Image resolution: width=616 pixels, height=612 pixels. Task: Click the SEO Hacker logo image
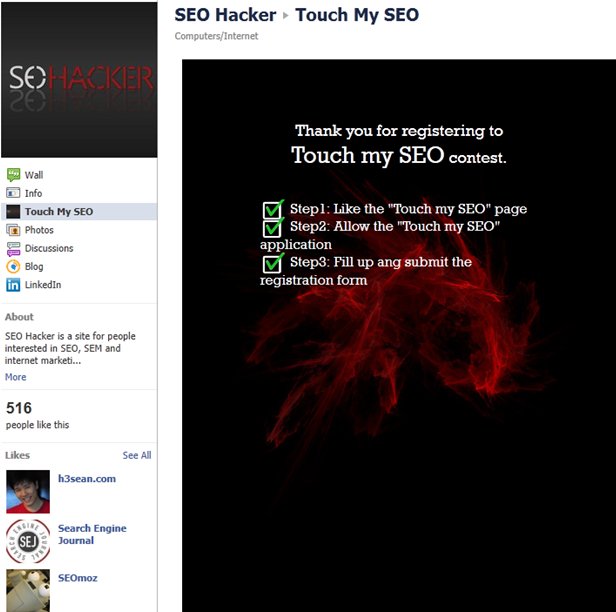[79, 80]
